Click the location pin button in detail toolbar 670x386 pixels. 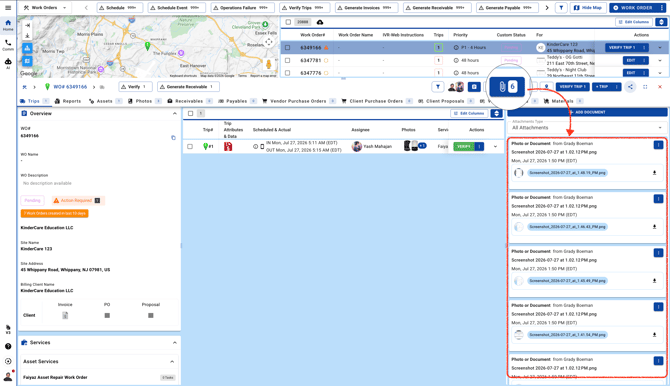(x=546, y=87)
